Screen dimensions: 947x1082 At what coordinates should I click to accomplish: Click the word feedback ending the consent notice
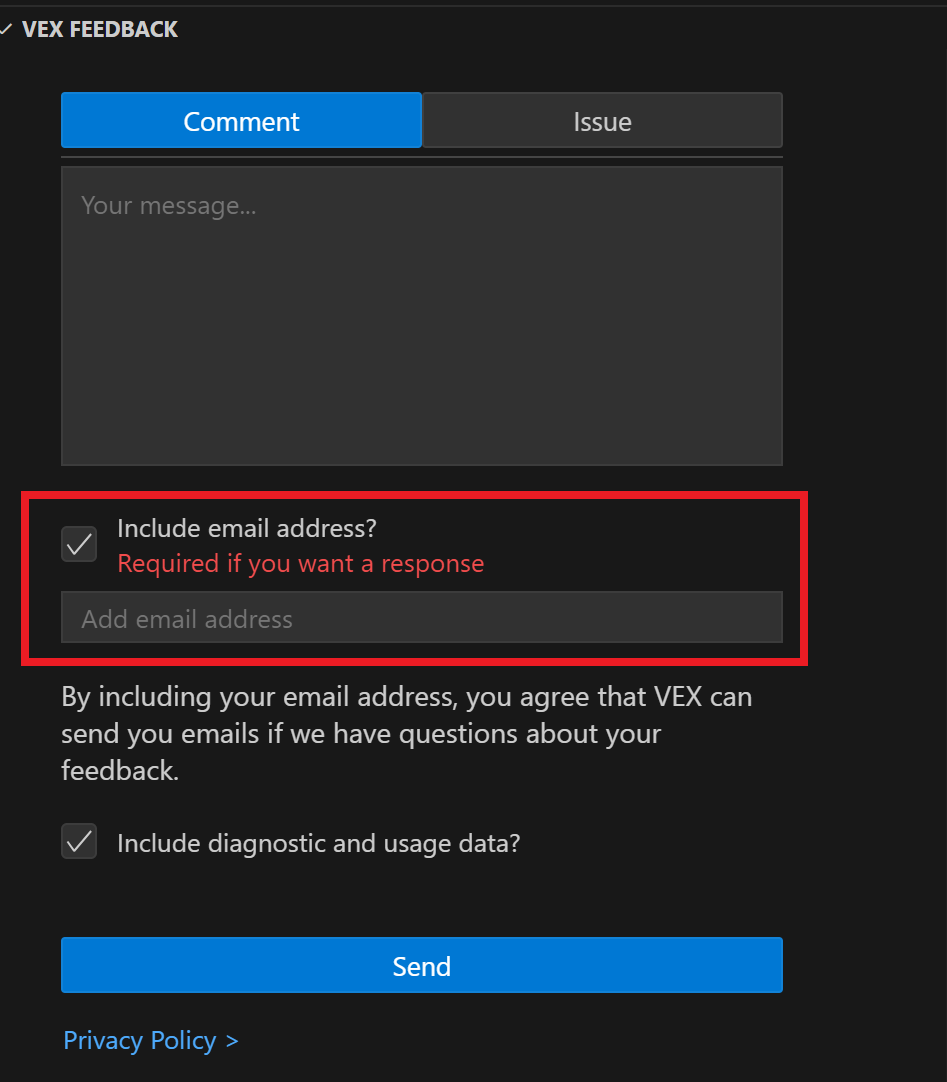(118, 772)
